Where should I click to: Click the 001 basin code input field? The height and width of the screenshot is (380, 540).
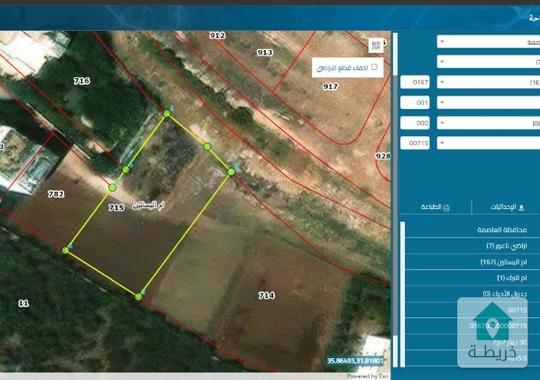(415, 103)
